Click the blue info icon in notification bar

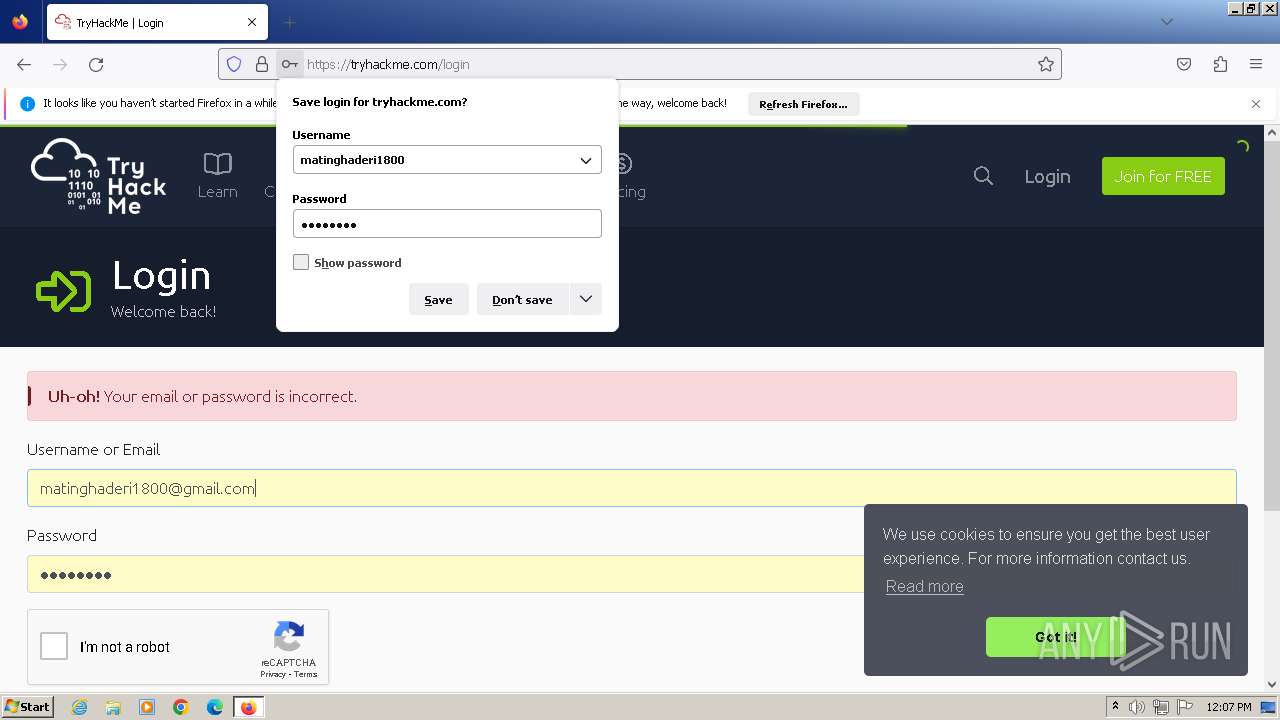27,104
